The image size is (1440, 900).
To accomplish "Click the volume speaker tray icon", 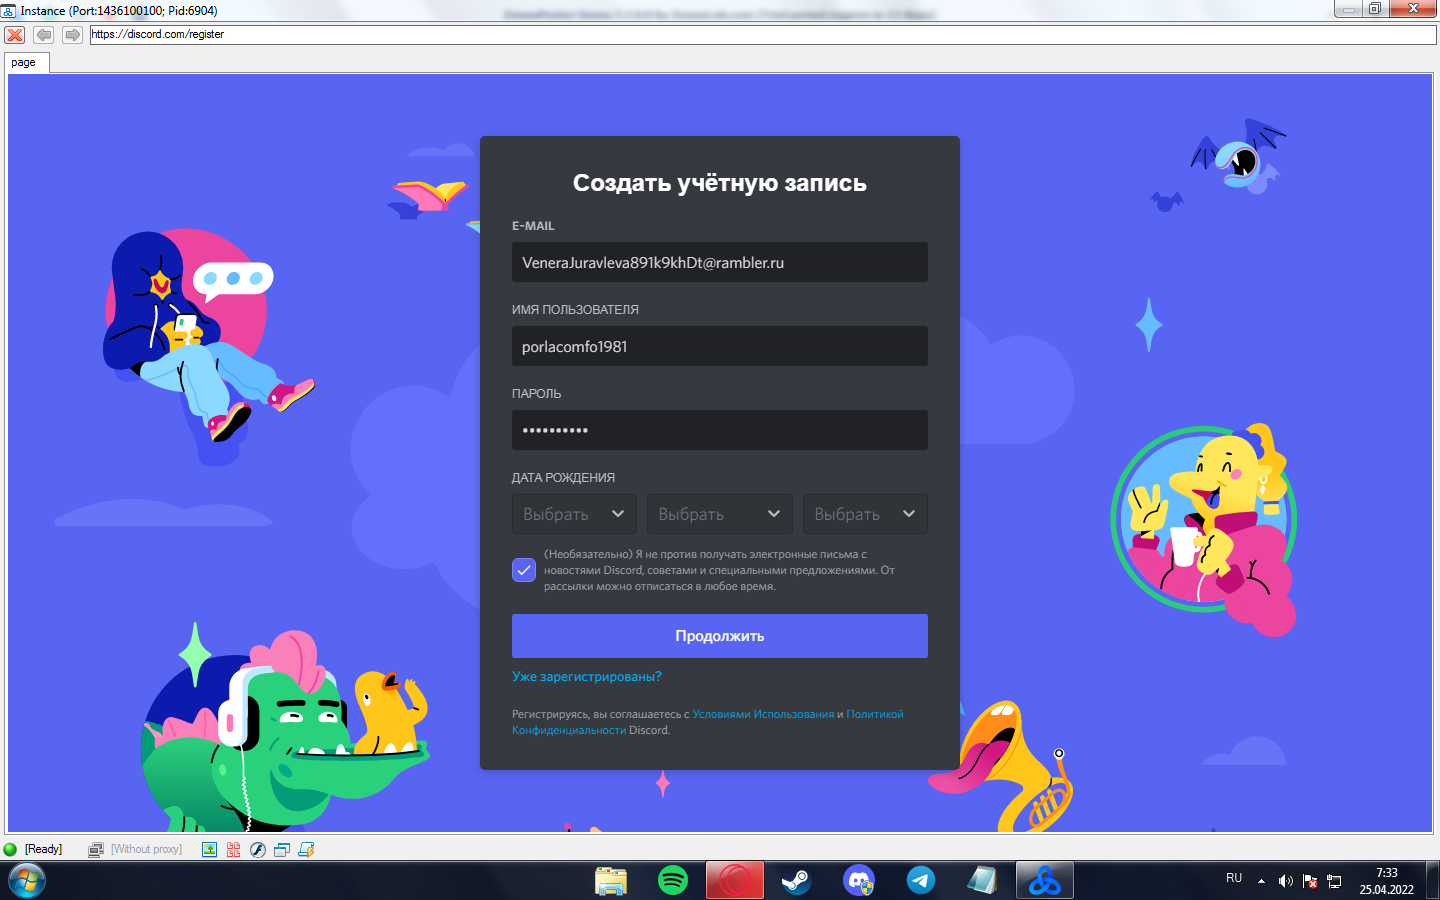I will click(x=1286, y=881).
